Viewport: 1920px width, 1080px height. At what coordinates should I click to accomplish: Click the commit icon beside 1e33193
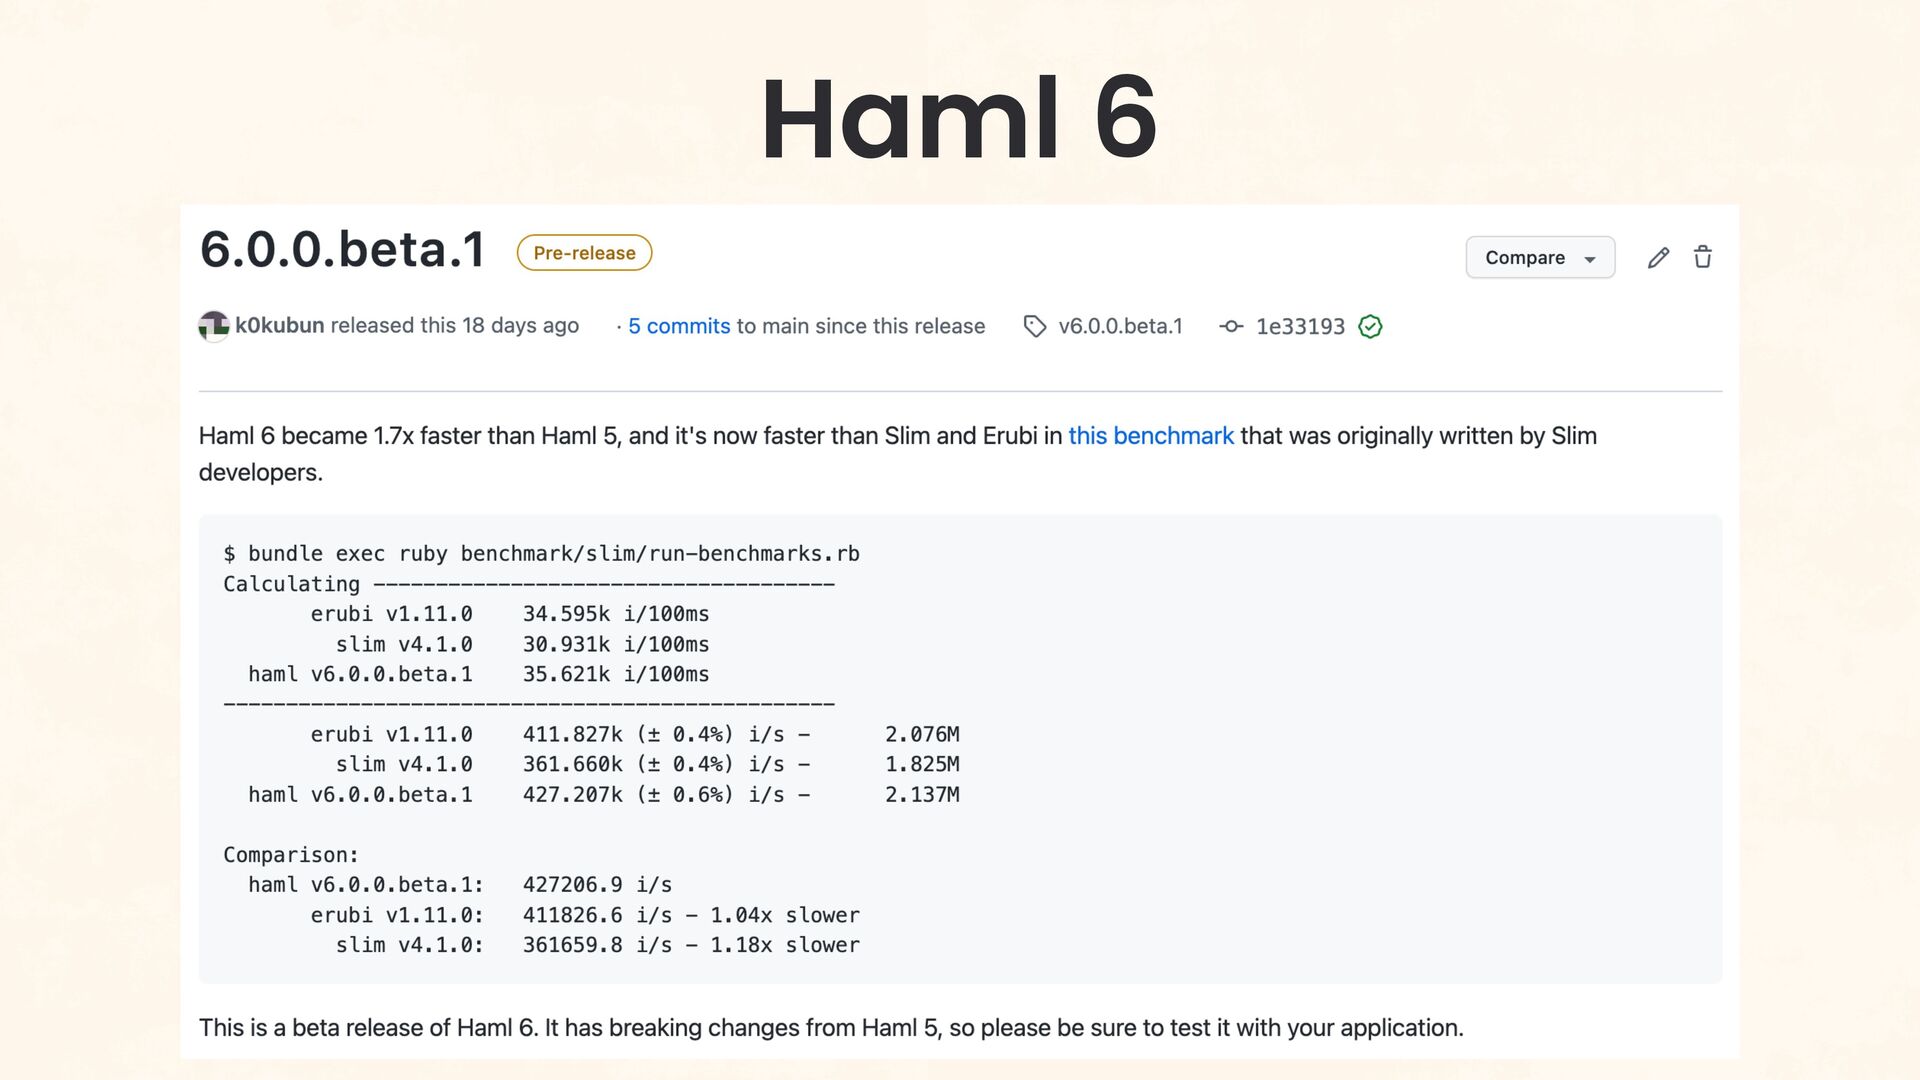pyautogui.click(x=1231, y=327)
